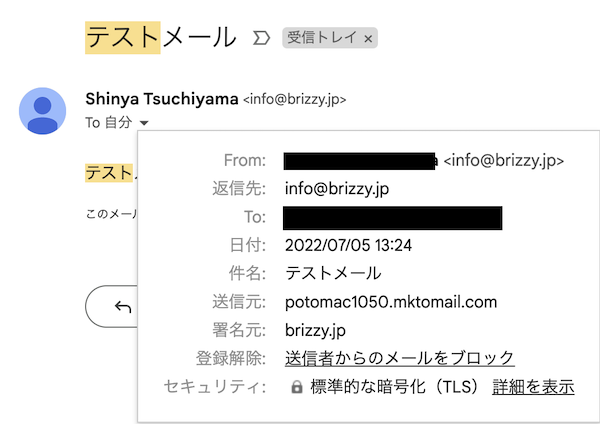Click the importance marker beside the subject
This screenshot has height=424, width=600.
pyautogui.click(x=261, y=38)
